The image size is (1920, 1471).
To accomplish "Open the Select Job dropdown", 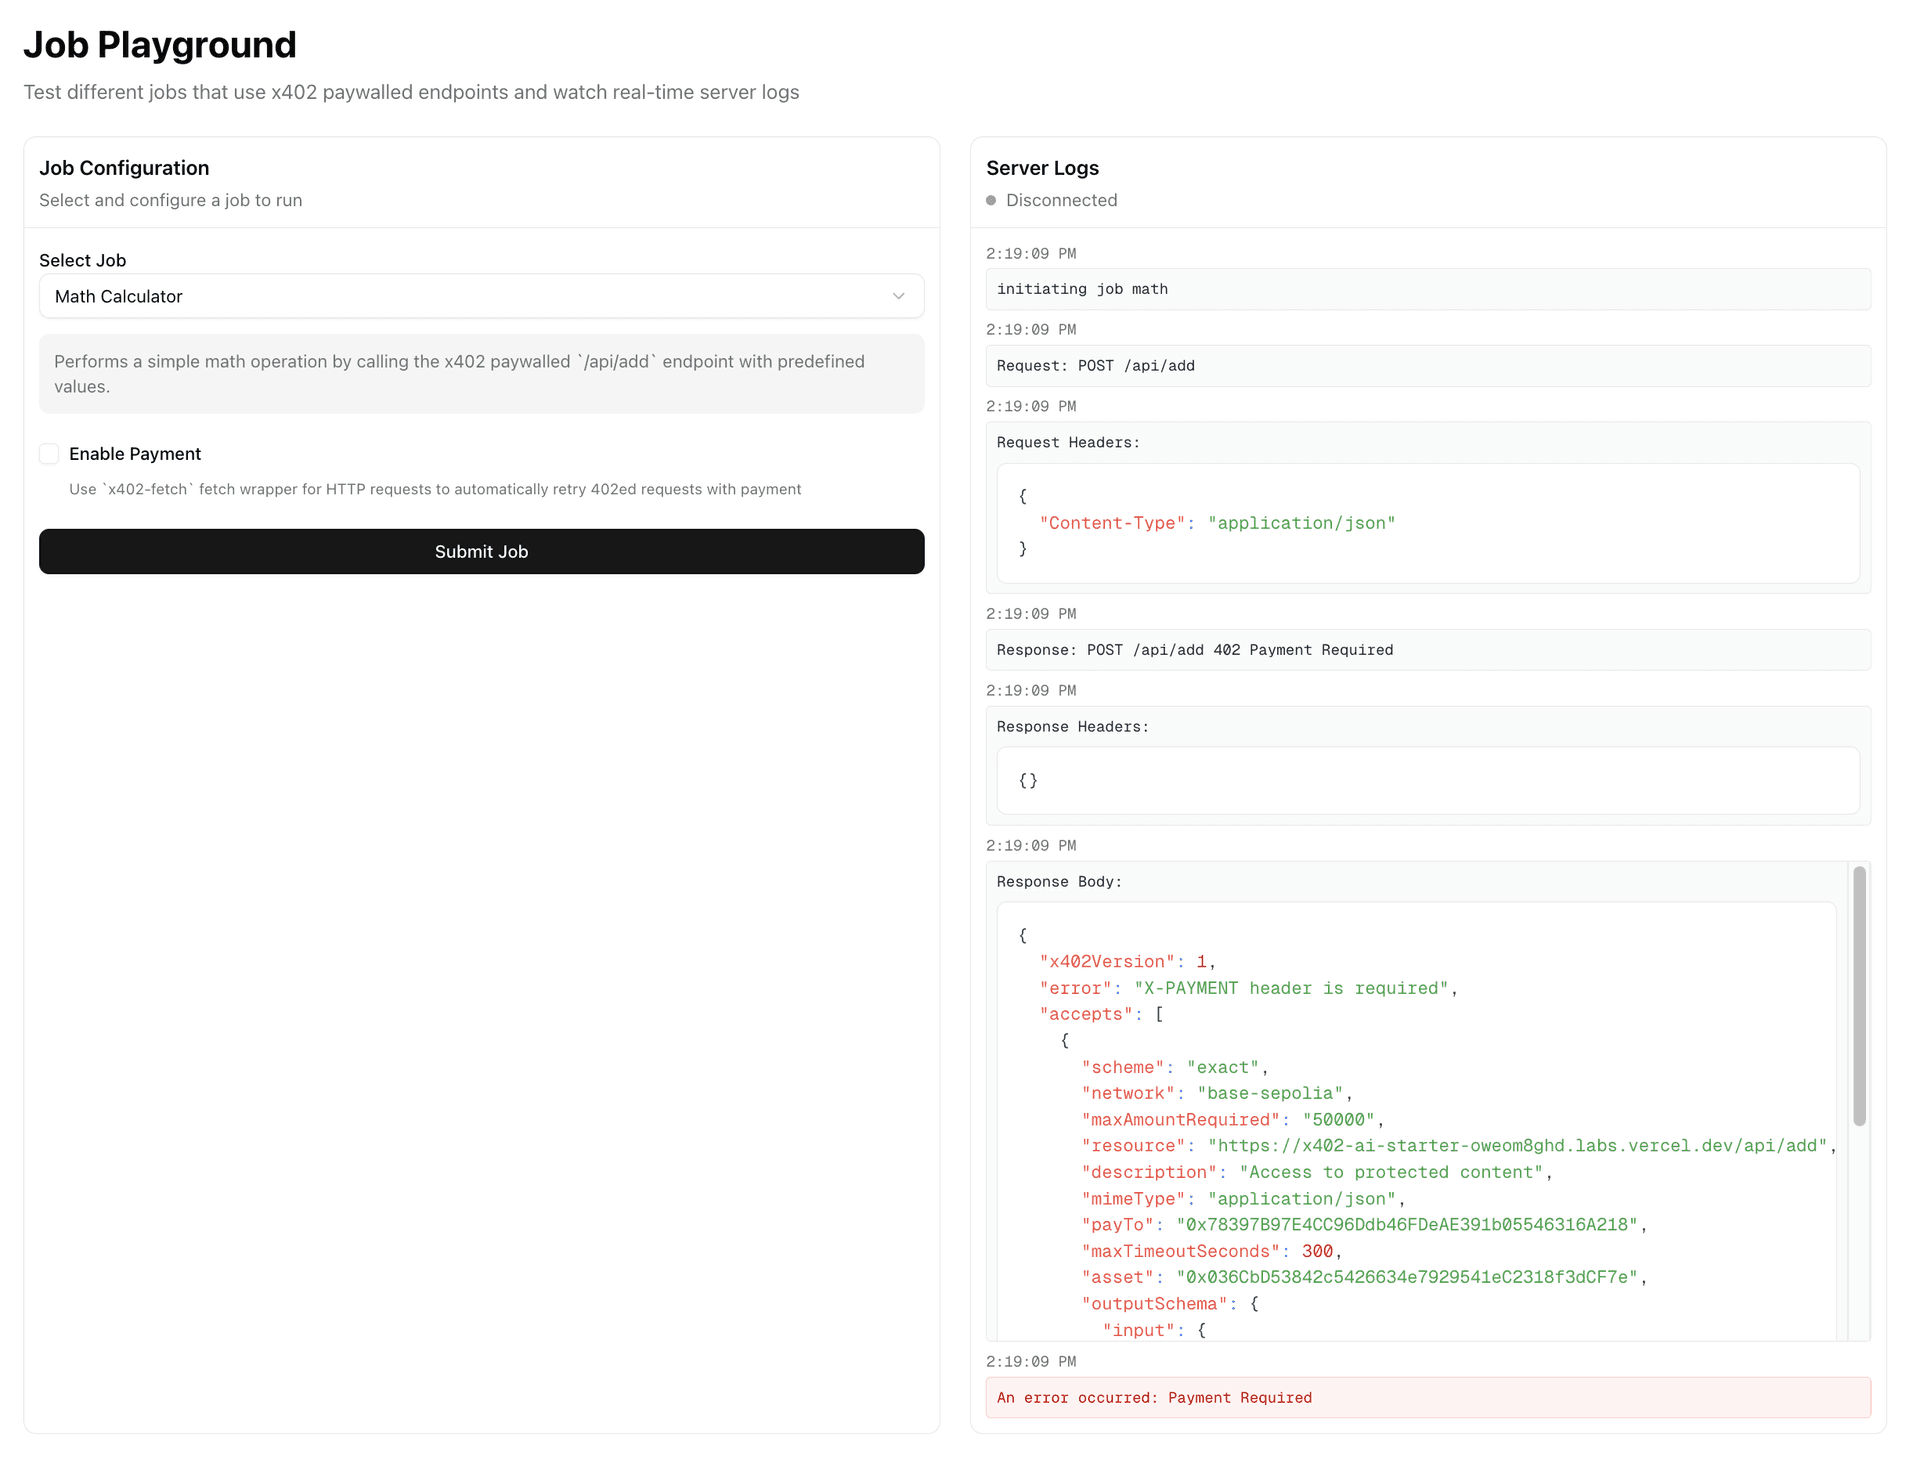I will pyautogui.click(x=480, y=296).
